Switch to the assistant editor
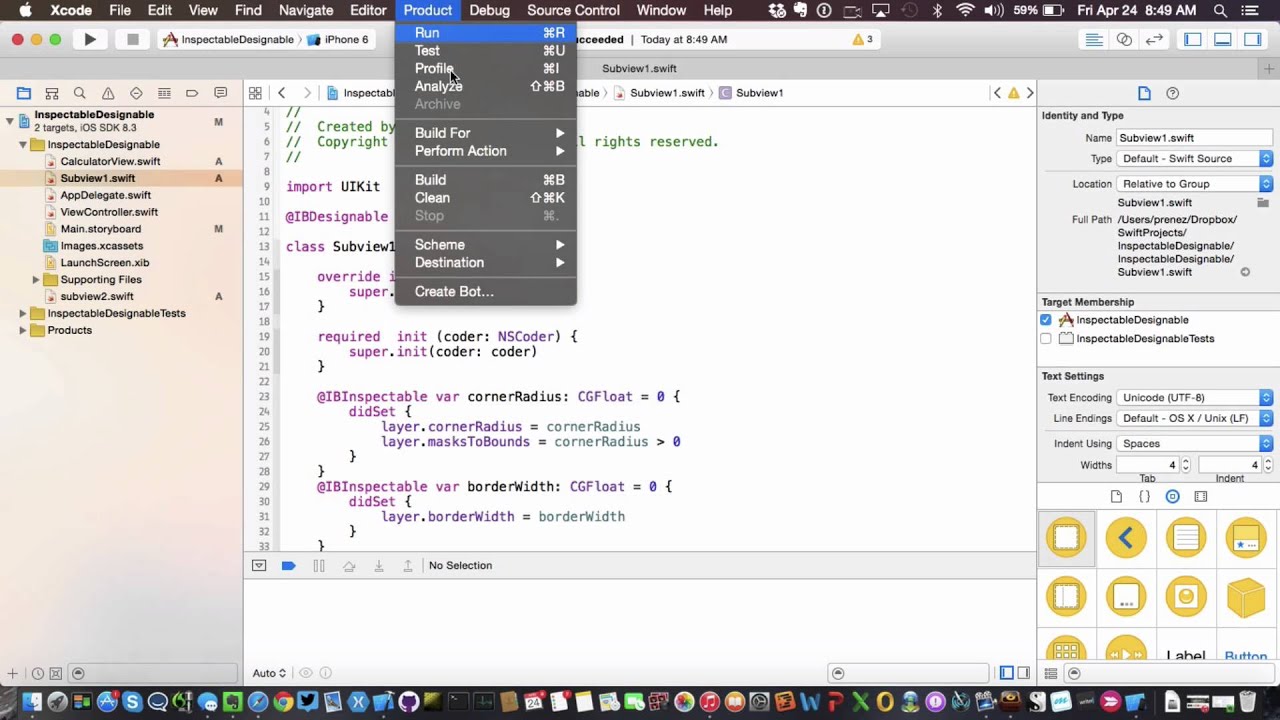The image size is (1280, 720). coord(1124,40)
